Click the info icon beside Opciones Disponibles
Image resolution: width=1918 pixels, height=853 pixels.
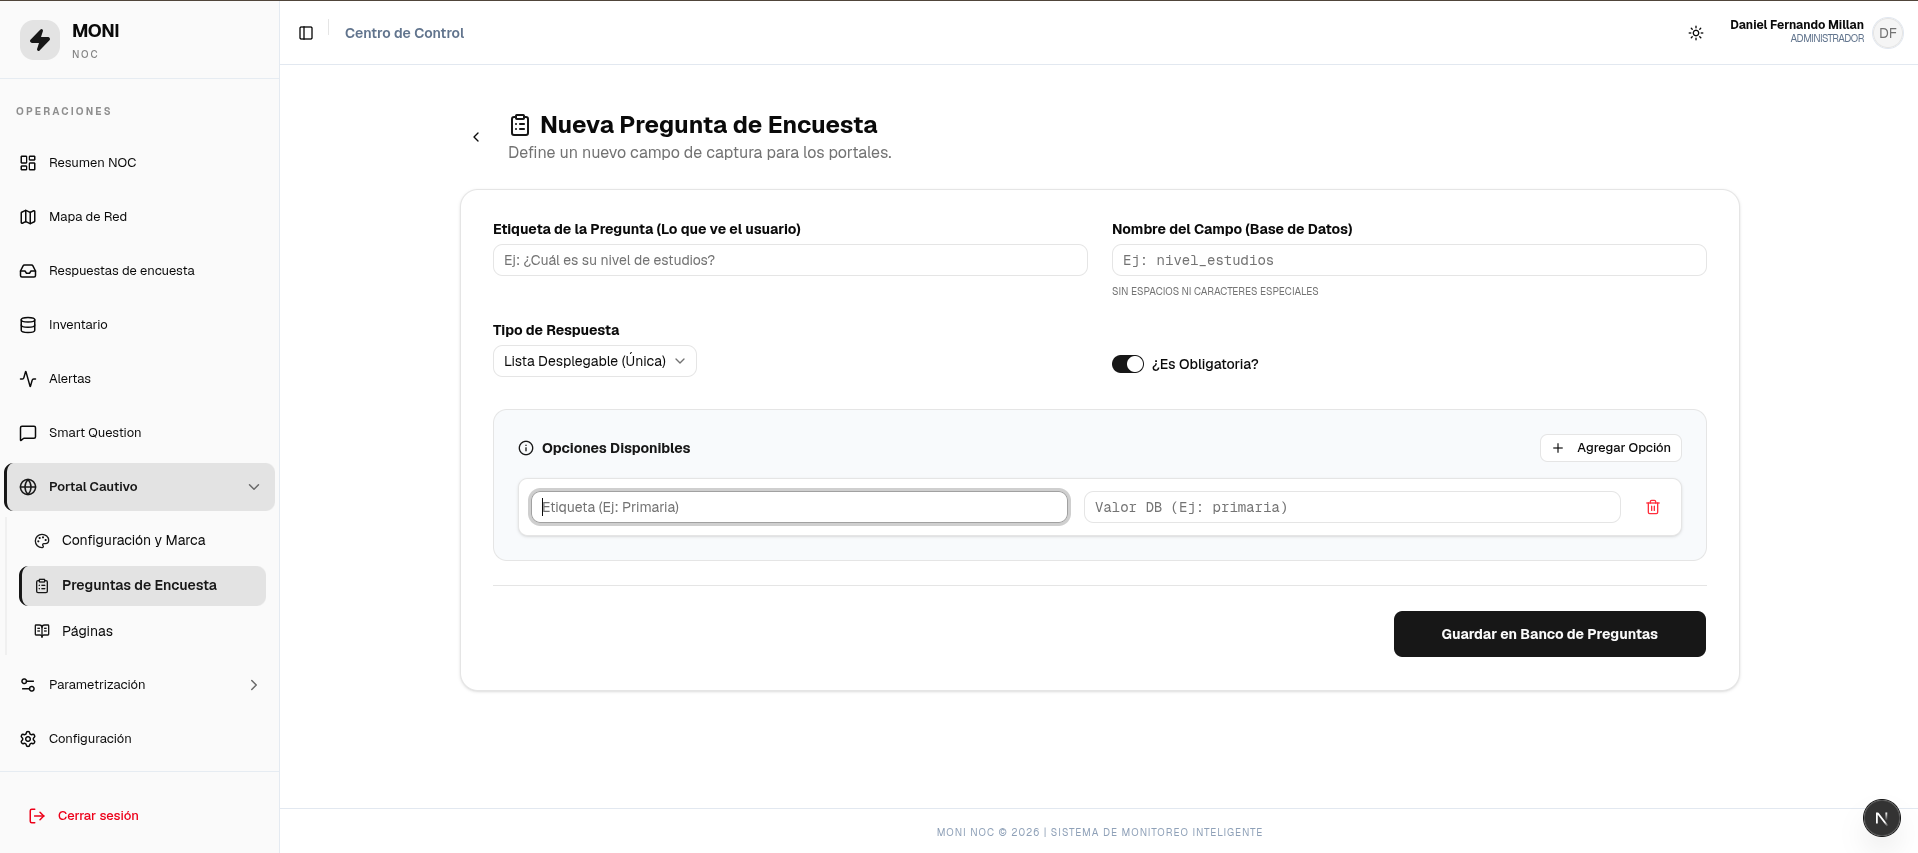(x=526, y=448)
